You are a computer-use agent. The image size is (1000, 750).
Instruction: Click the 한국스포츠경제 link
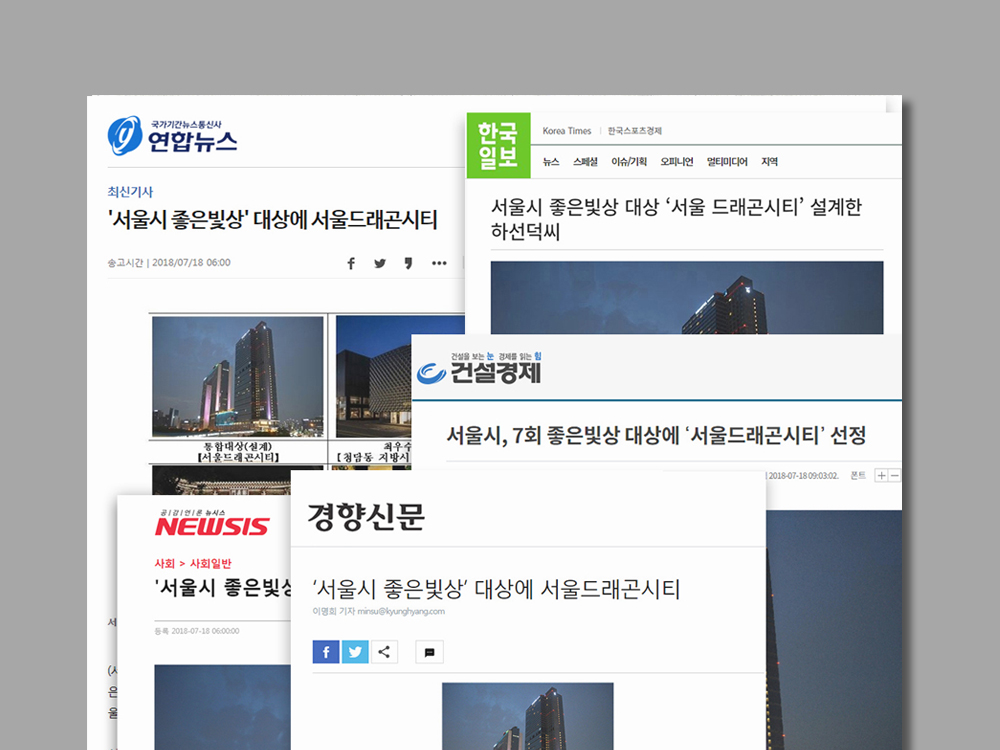point(635,131)
